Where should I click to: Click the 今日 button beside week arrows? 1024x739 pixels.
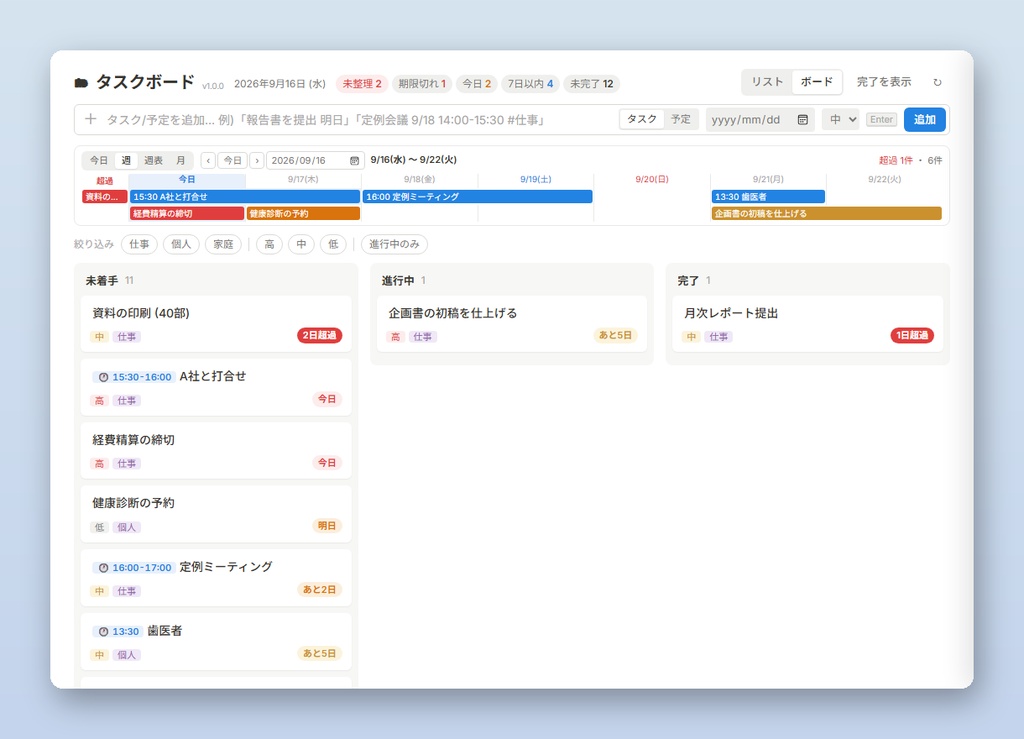232,161
